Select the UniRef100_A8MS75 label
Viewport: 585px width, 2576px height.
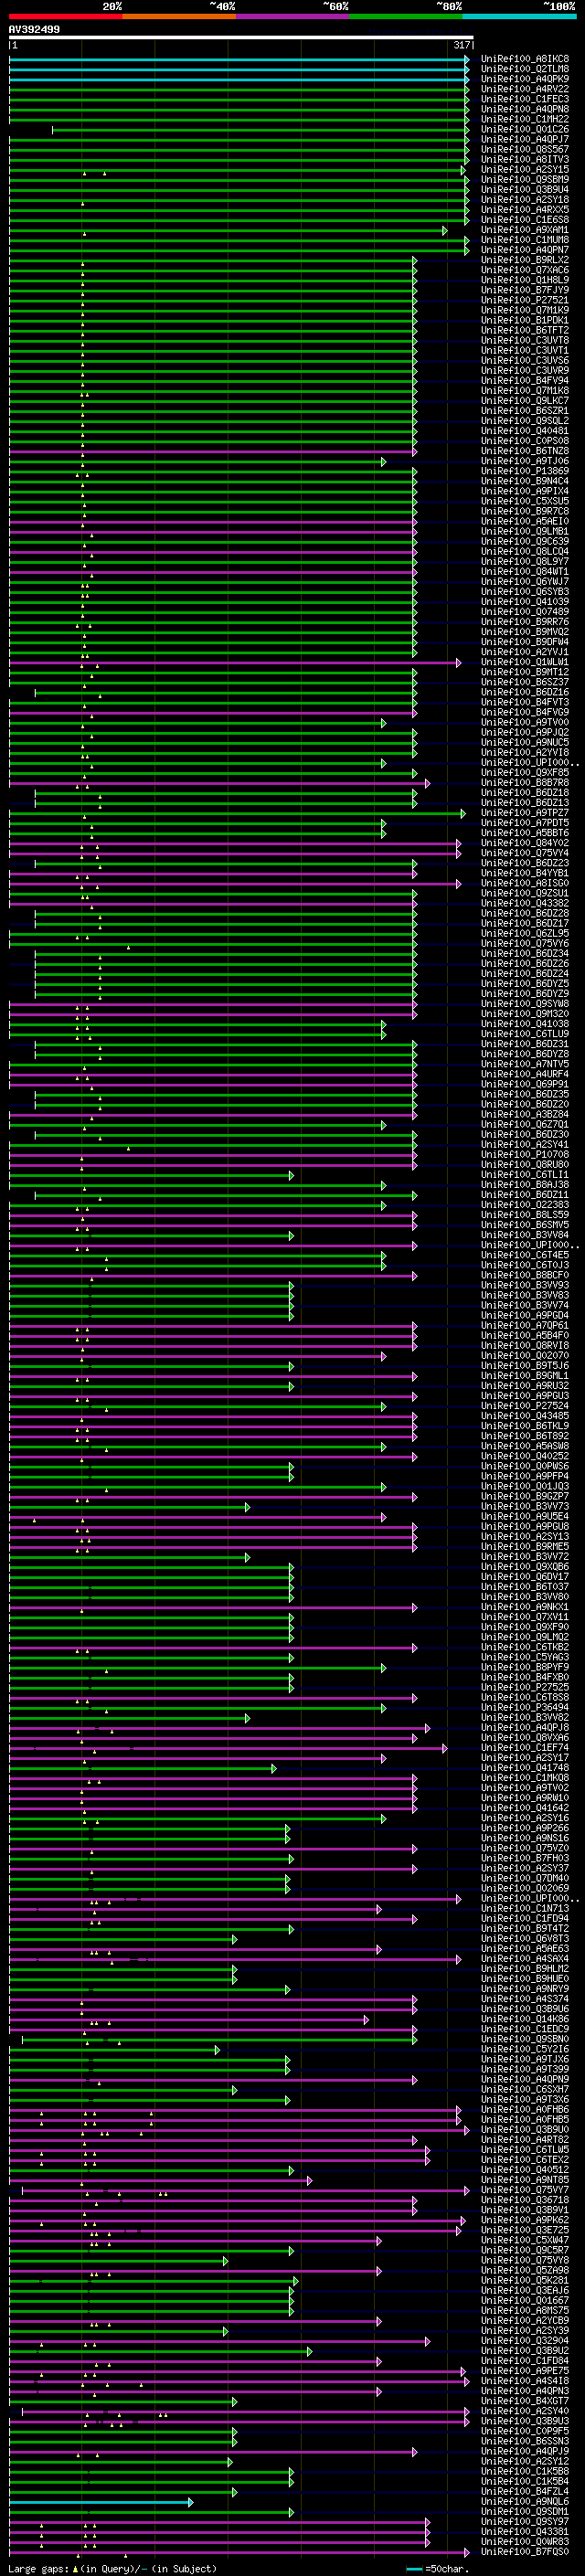click(525, 2310)
